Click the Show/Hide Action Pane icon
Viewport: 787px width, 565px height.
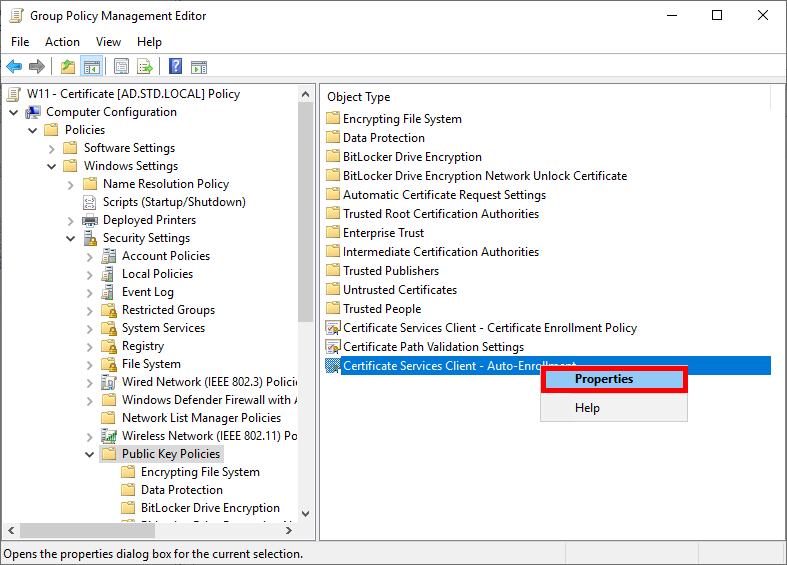point(199,67)
